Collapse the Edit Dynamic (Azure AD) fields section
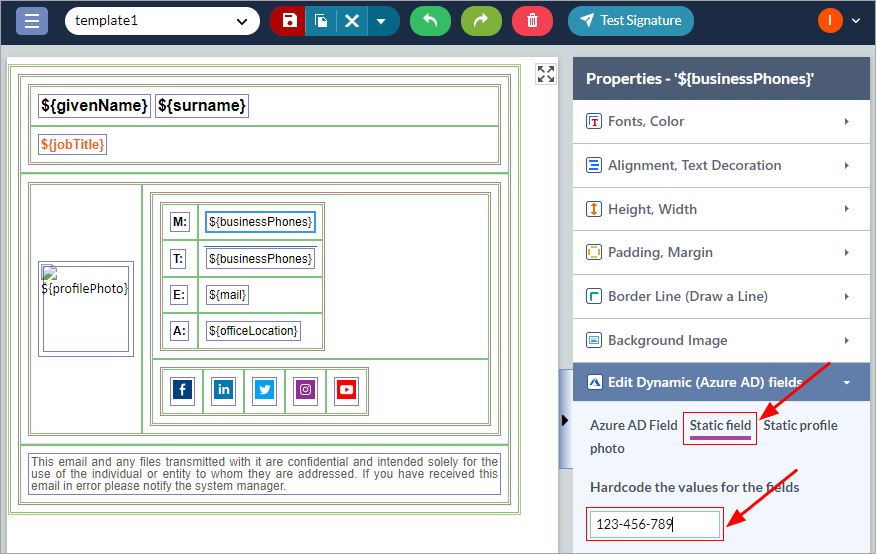Screen dimensions: 876x554 tap(721, 382)
